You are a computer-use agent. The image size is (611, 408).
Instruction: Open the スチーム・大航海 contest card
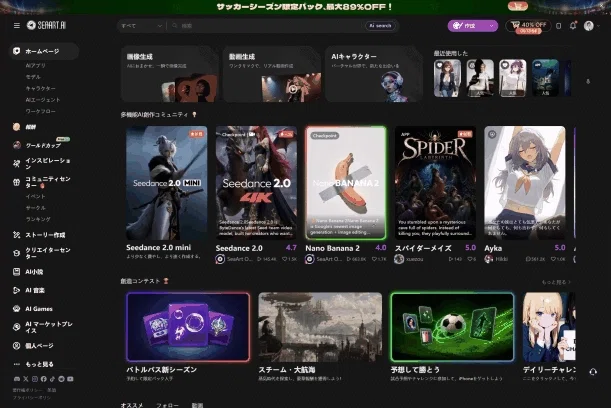[320, 327]
